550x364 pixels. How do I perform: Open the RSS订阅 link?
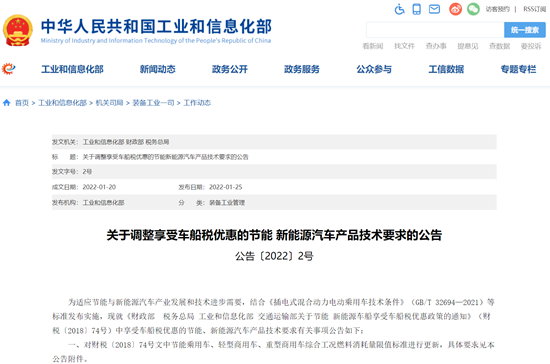tap(535, 9)
